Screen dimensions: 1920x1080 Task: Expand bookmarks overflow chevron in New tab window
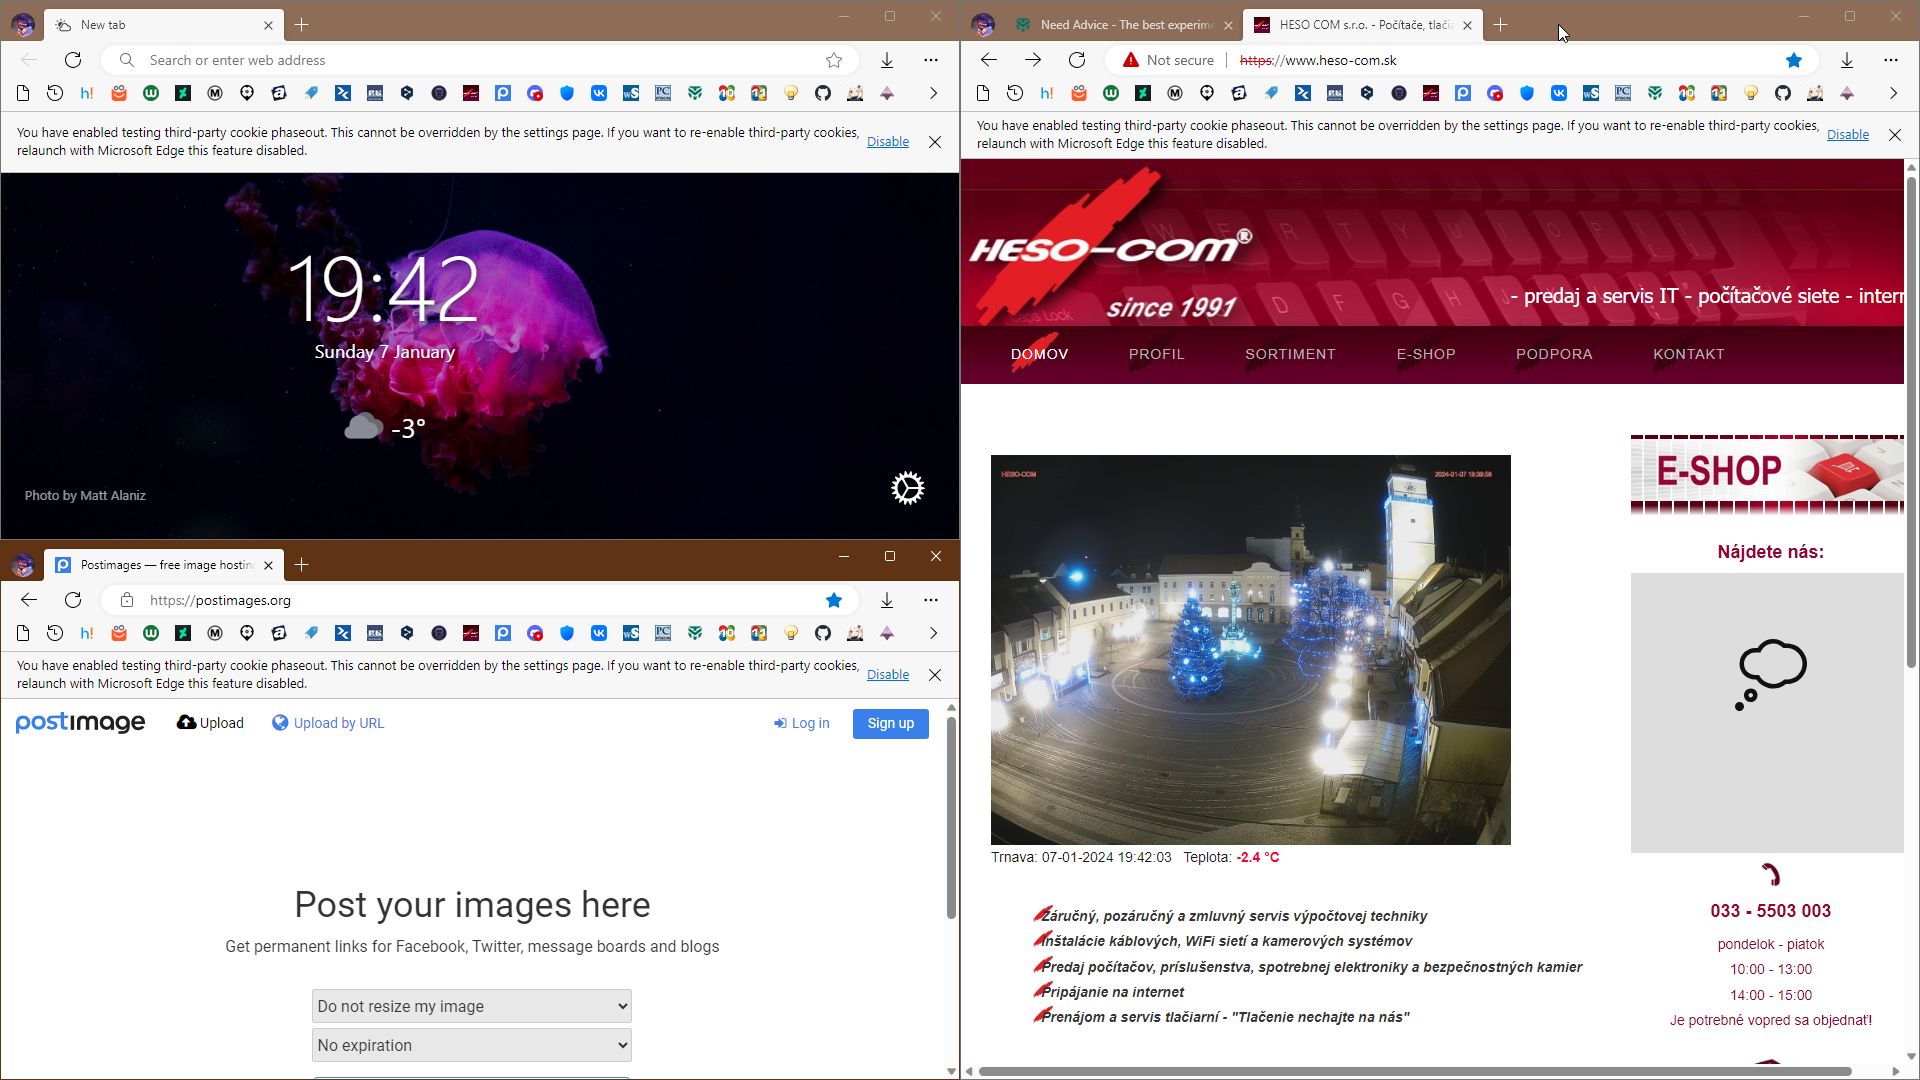933,93
